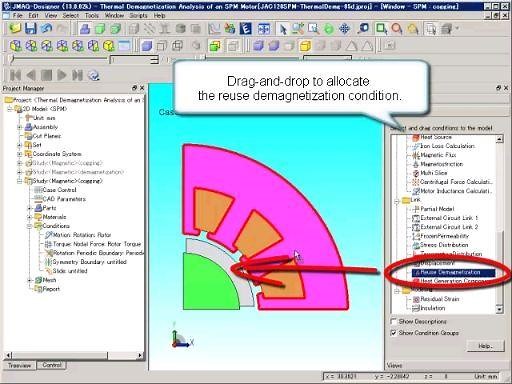512x384 pixels.
Task: Open the Tools menu
Action: click(x=92, y=15)
